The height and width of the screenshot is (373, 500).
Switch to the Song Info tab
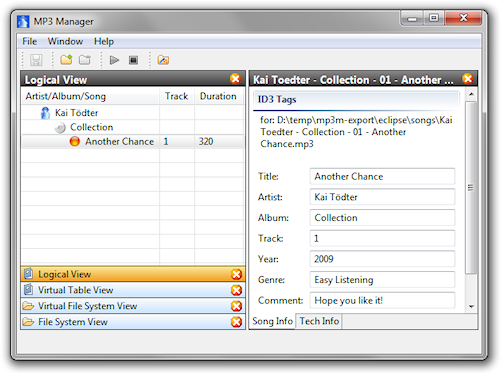point(272,321)
